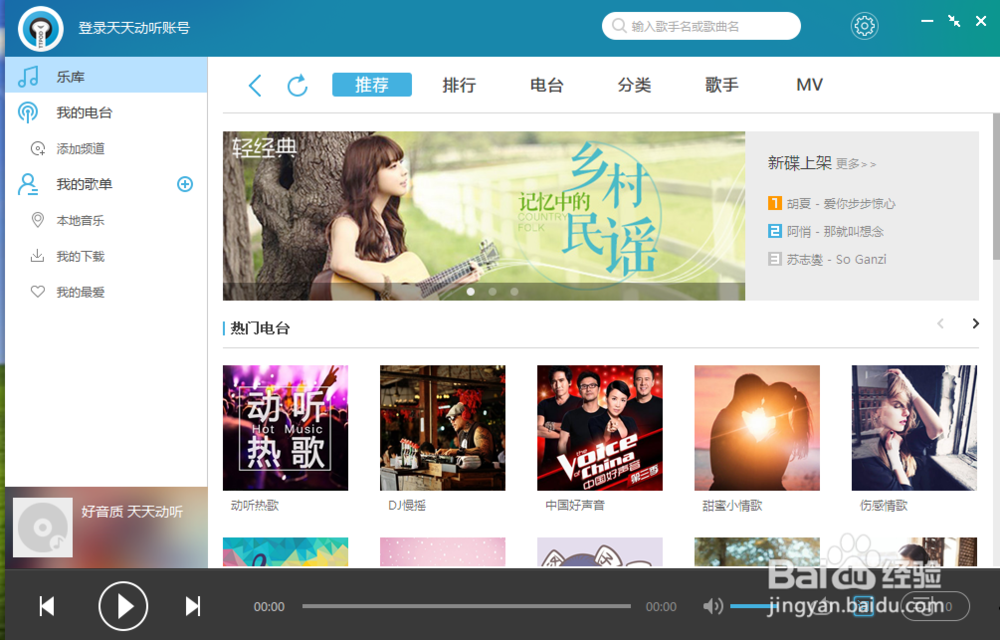Viewport: 1000px width, 640px height.
Task: Open 甜蜜小情歌 station thumbnail
Action: 757,428
